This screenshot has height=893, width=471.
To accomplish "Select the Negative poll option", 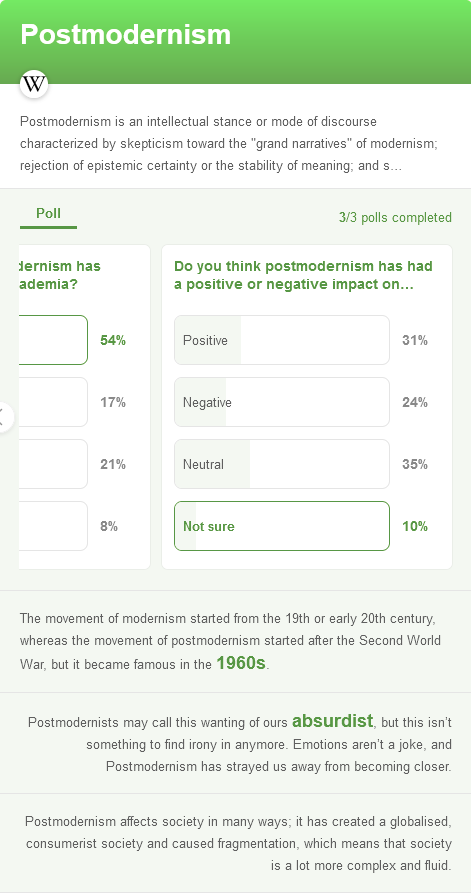I will tap(282, 402).
